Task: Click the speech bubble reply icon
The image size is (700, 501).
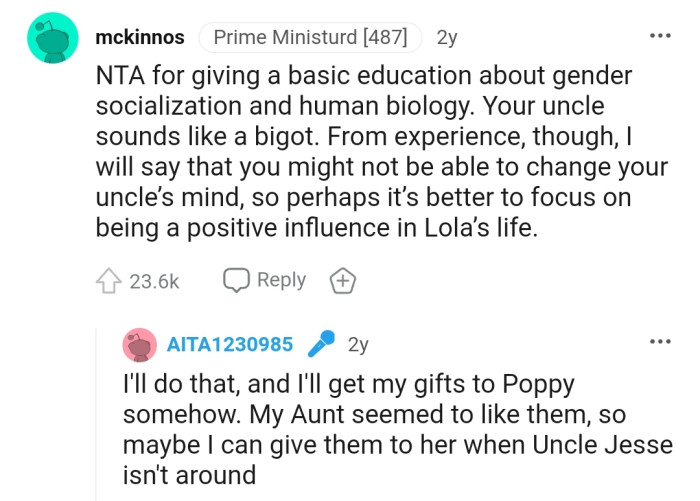Action: 236,281
